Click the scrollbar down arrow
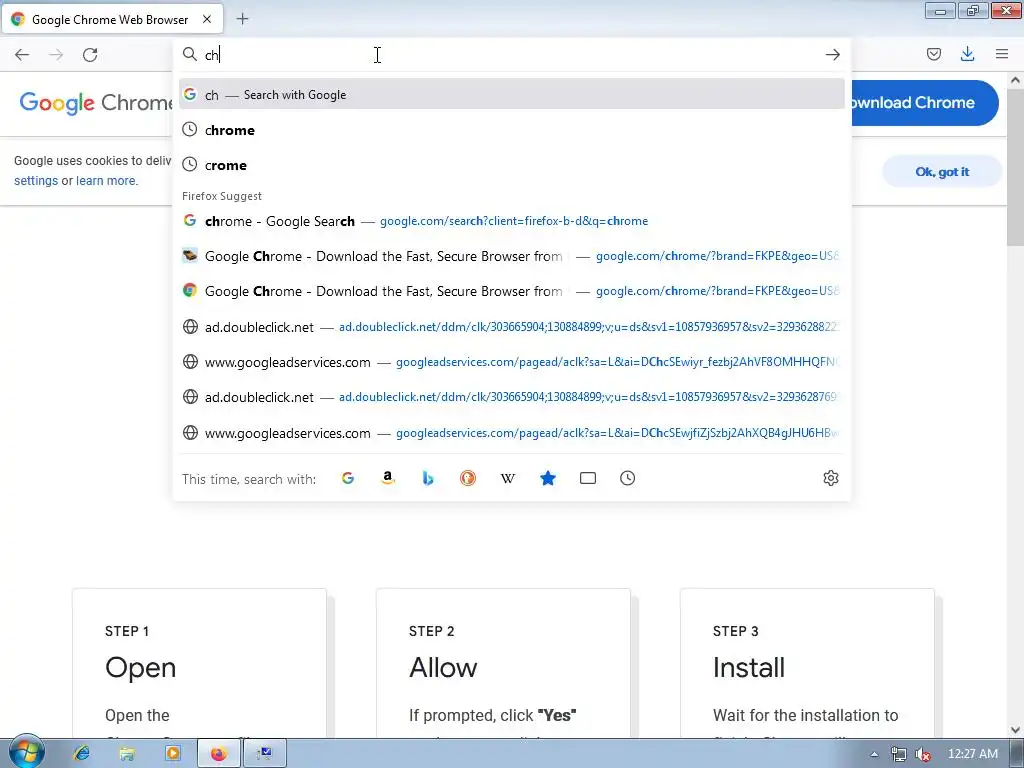1024x768 pixels. click(1015, 730)
